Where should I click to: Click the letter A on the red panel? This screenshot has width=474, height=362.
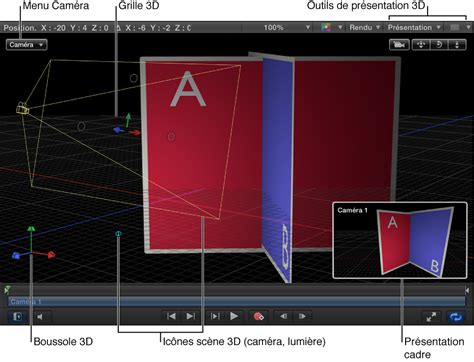pyautogui.click(x=188, y=90)
